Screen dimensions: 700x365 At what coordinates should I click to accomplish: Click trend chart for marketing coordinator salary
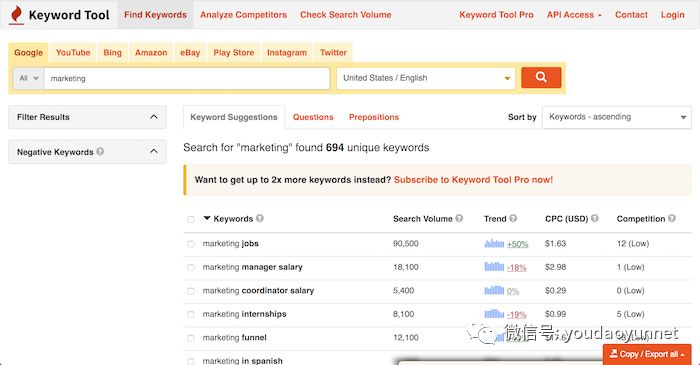click(494, 290)
